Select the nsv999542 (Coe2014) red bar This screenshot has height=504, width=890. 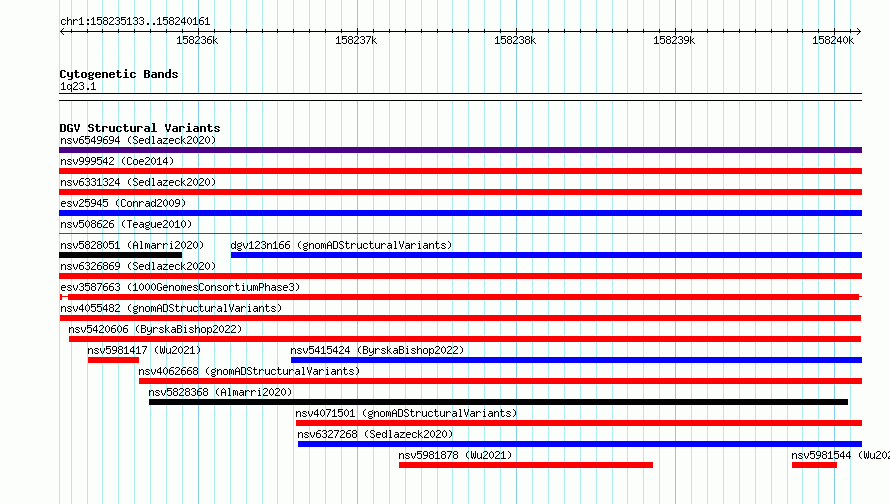point(460,171)
